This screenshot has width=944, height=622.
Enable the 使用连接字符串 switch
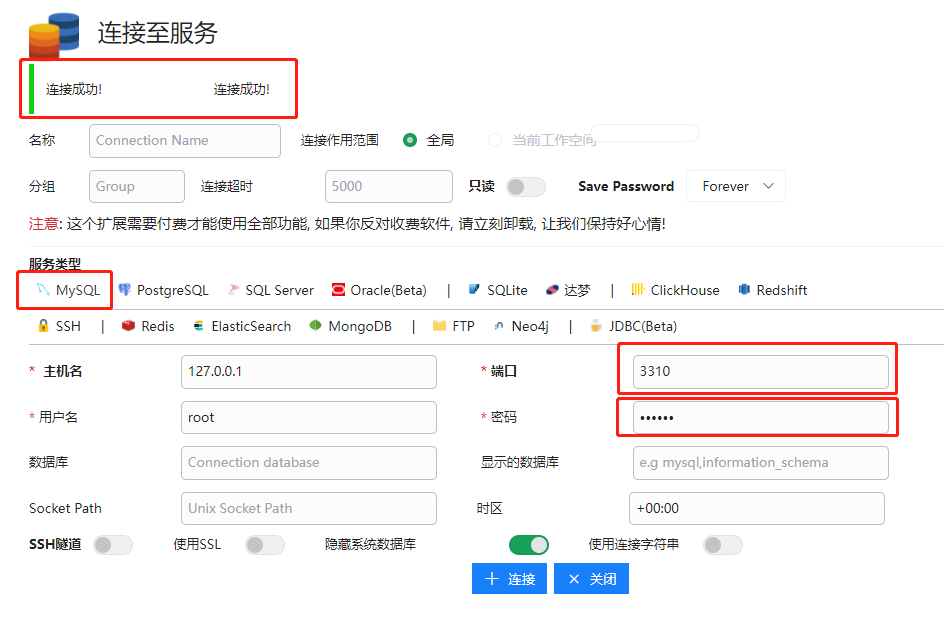(723, 545)
